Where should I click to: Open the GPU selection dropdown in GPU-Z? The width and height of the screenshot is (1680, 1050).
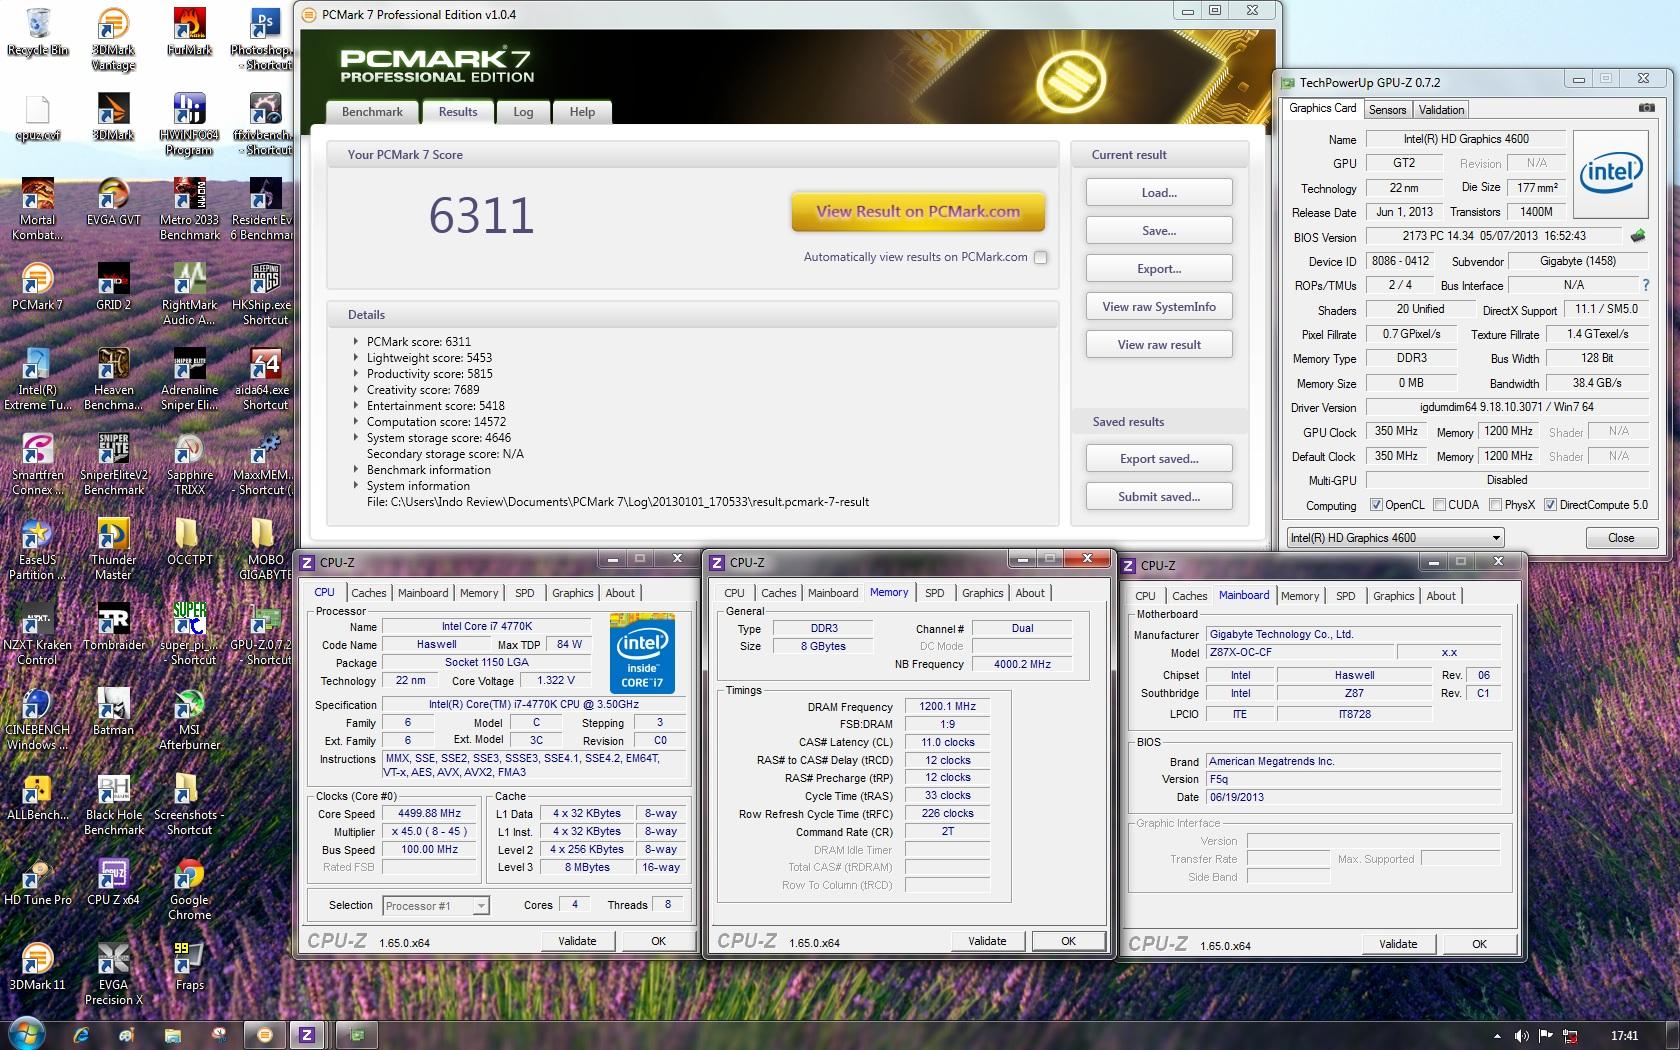click(x=1395, y=538)
